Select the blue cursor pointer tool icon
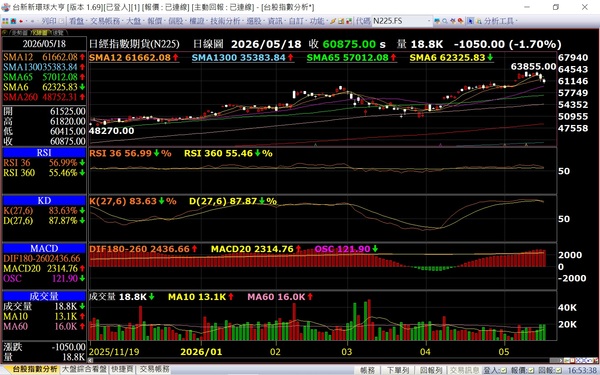The image size is (600, 375). [x=470, y=21]
